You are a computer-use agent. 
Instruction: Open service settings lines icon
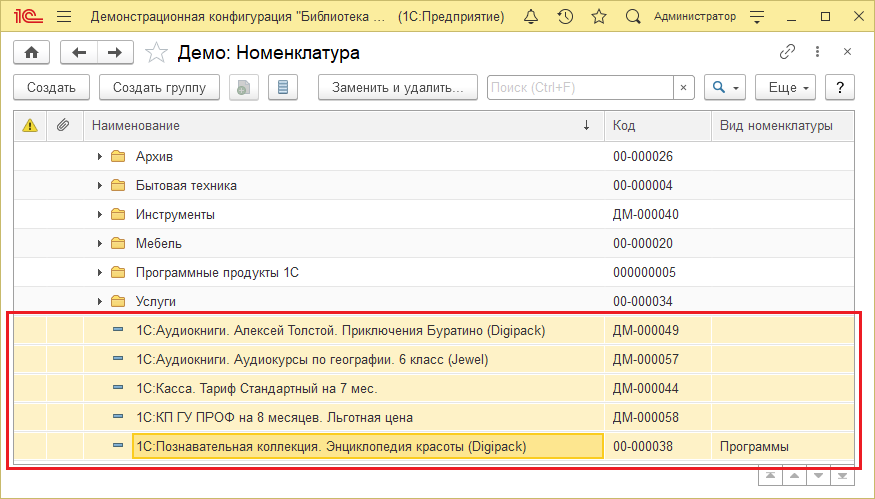point(757,17)
